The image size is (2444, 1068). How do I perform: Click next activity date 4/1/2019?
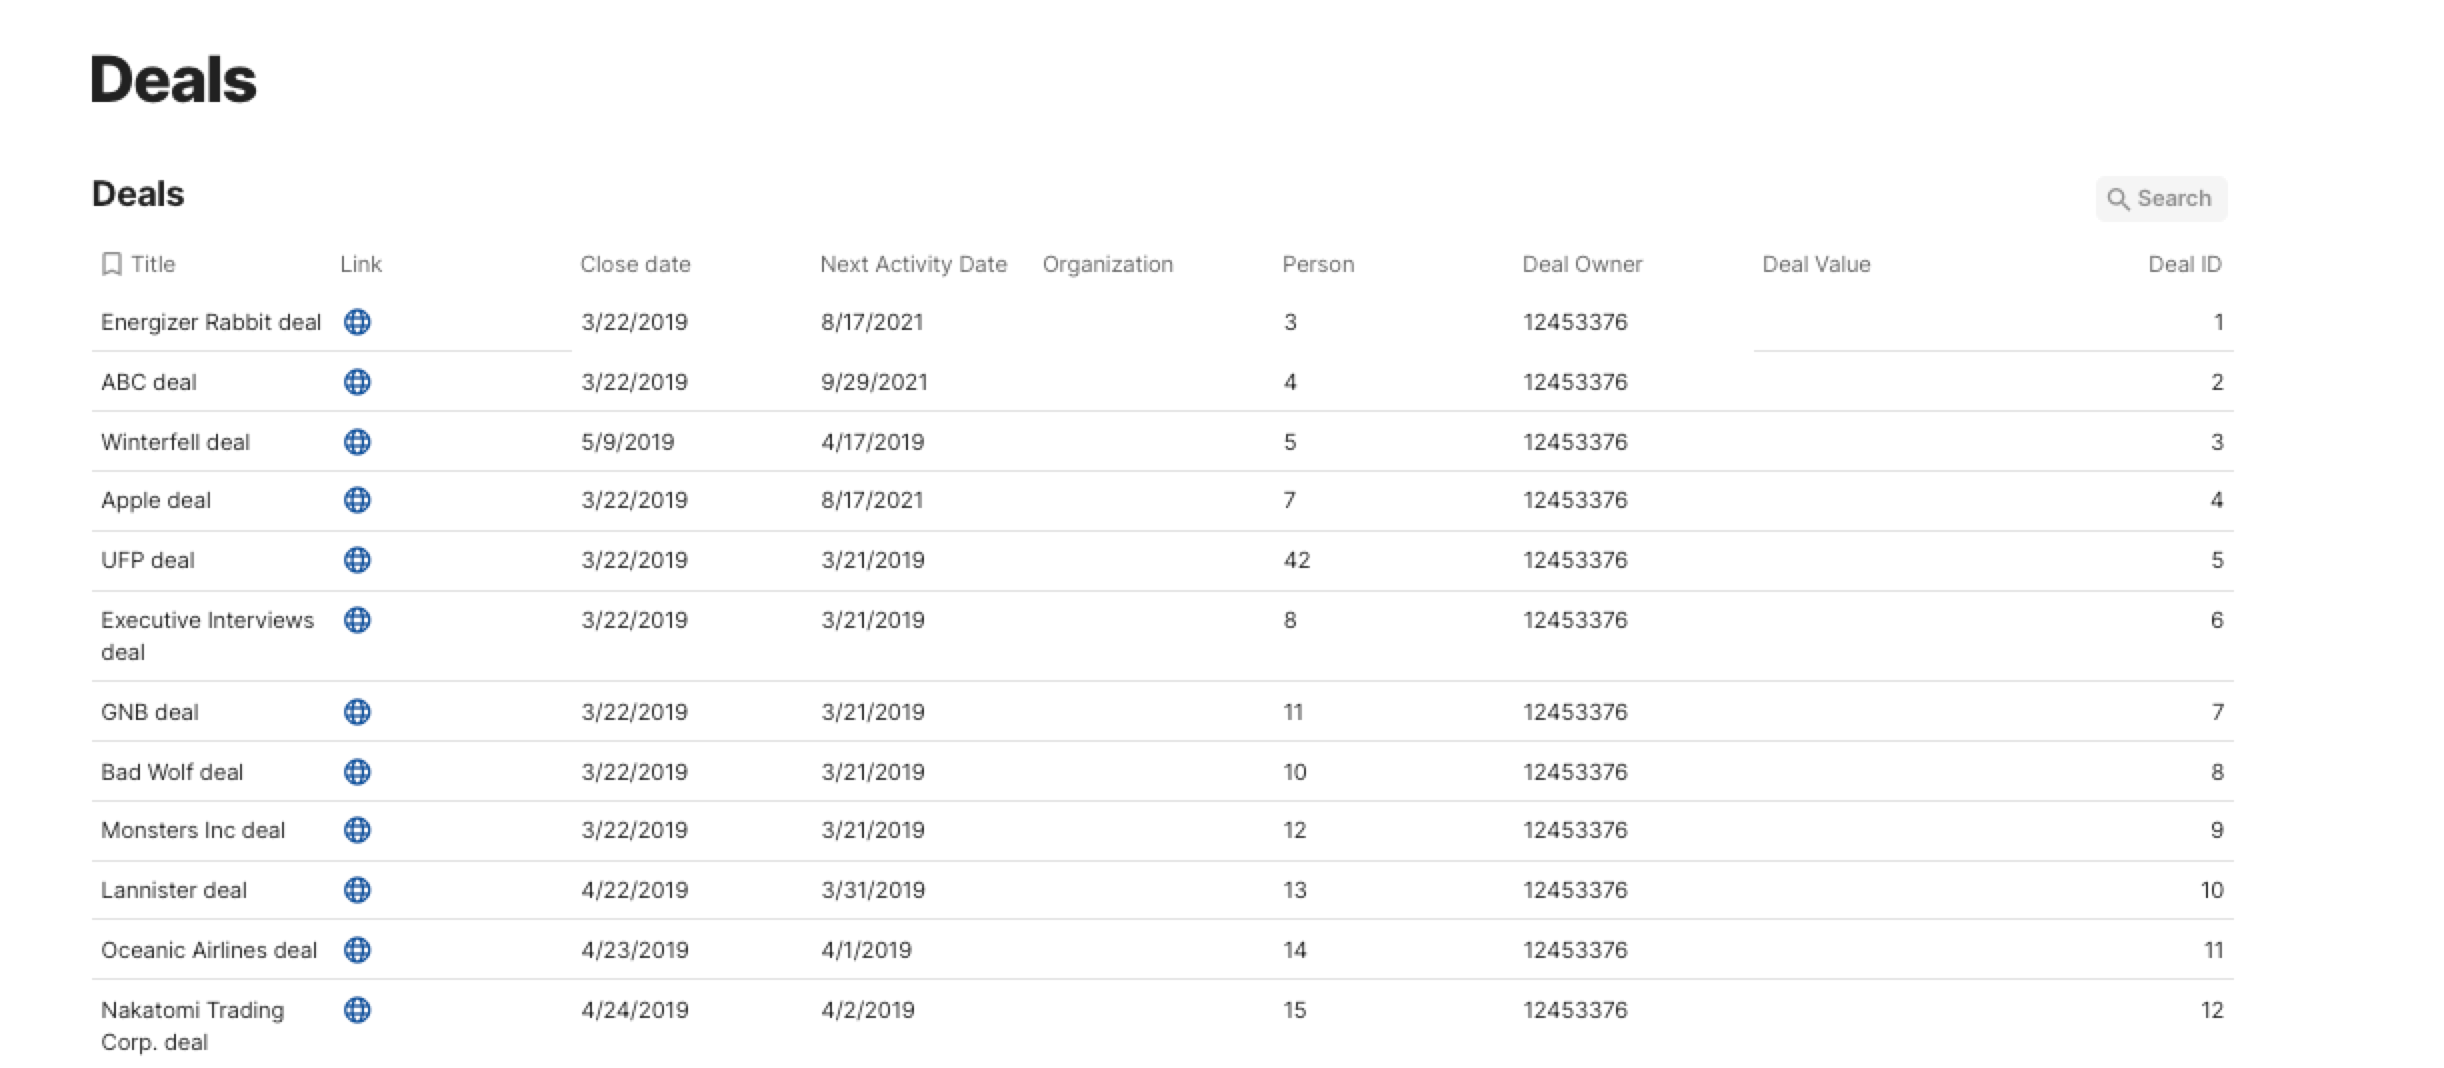click(866, 950)
